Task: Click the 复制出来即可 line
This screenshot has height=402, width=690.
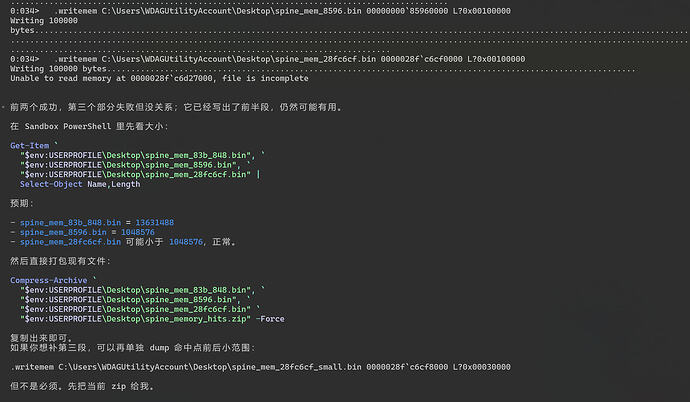Action: (41, 338)
